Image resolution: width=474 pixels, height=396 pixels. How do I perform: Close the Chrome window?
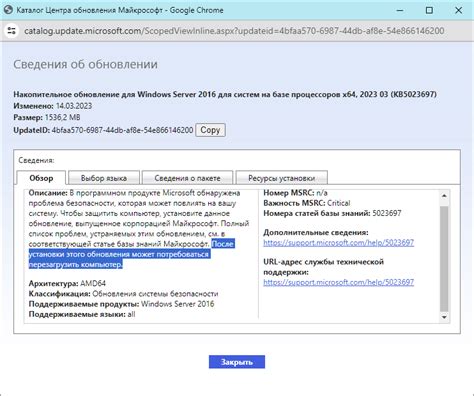coord(458,10)
